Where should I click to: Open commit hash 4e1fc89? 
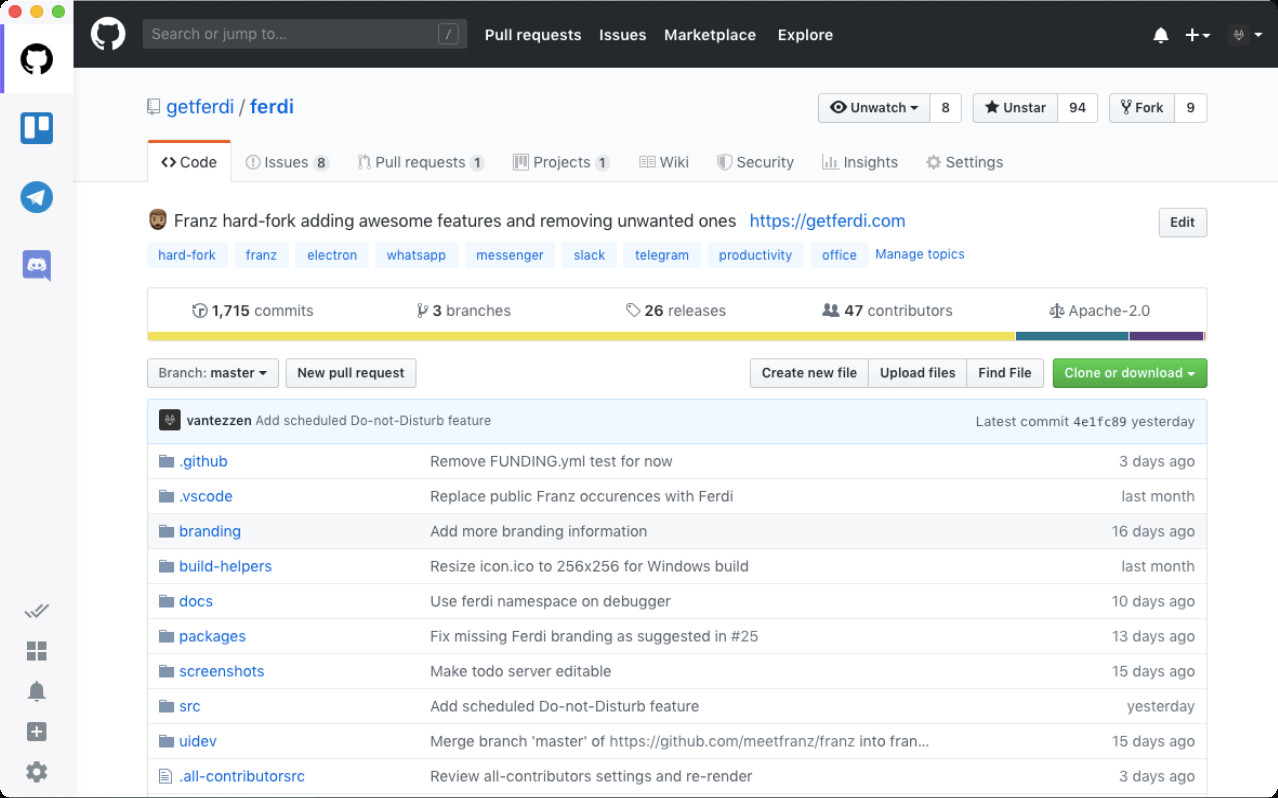pos(1100,421)
